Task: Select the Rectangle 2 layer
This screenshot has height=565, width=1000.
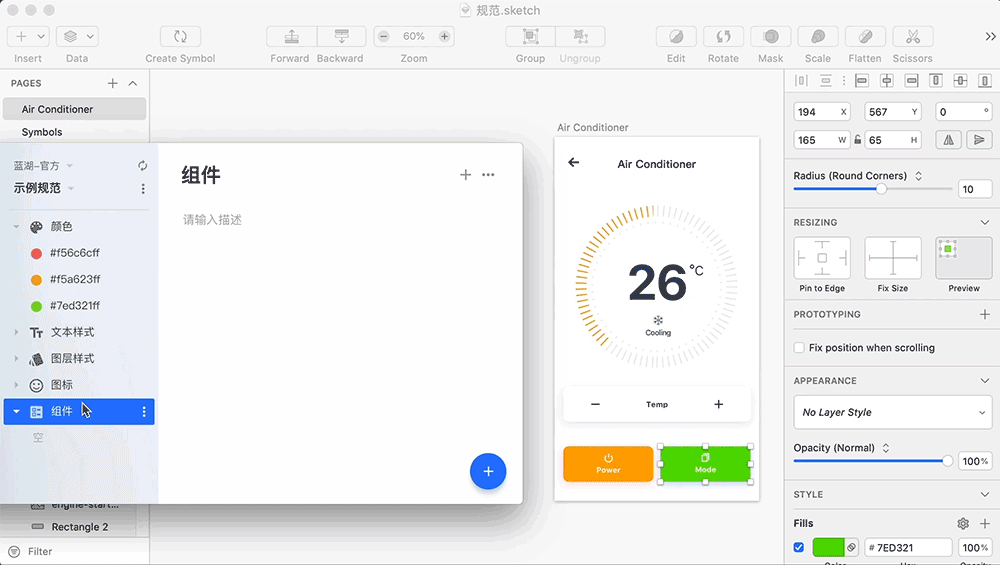Action: click(80, 527)
